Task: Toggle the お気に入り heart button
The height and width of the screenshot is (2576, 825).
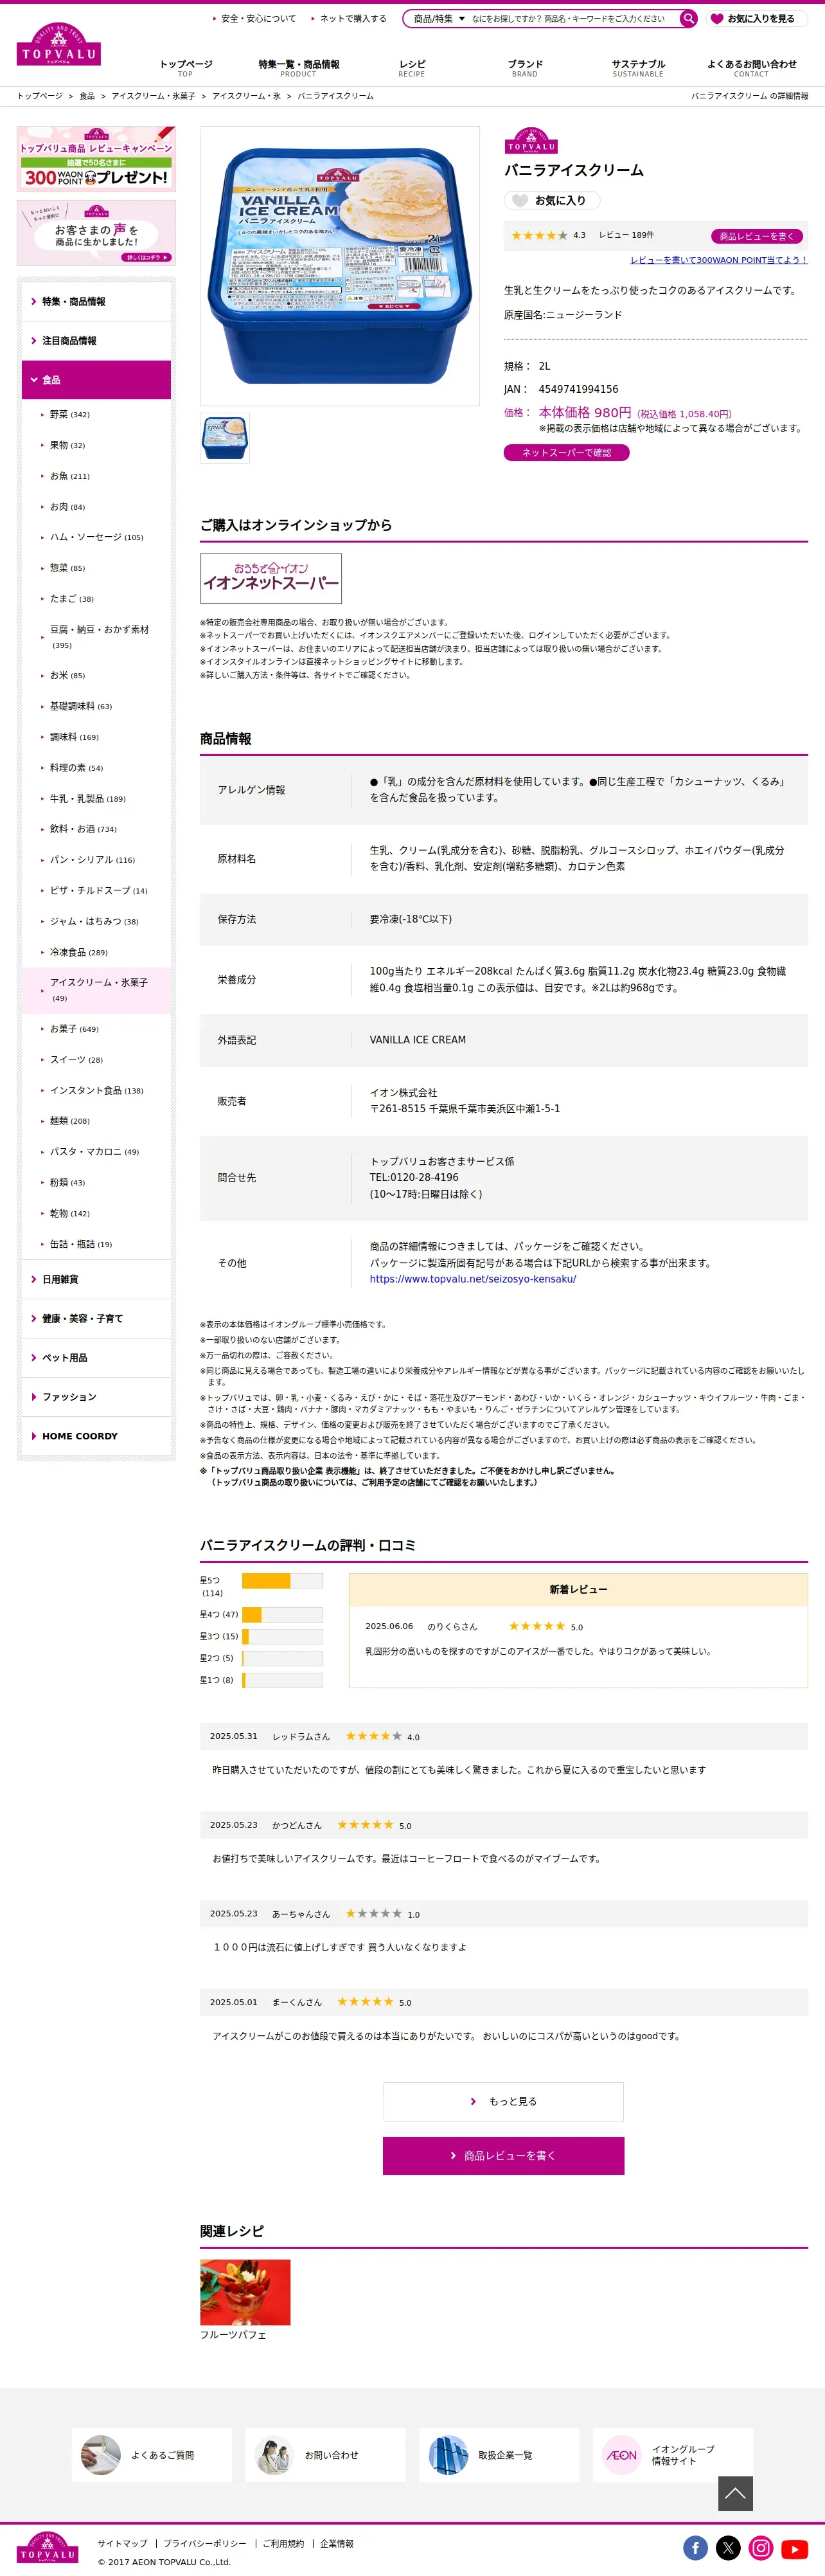Action: tap(552, 200)
